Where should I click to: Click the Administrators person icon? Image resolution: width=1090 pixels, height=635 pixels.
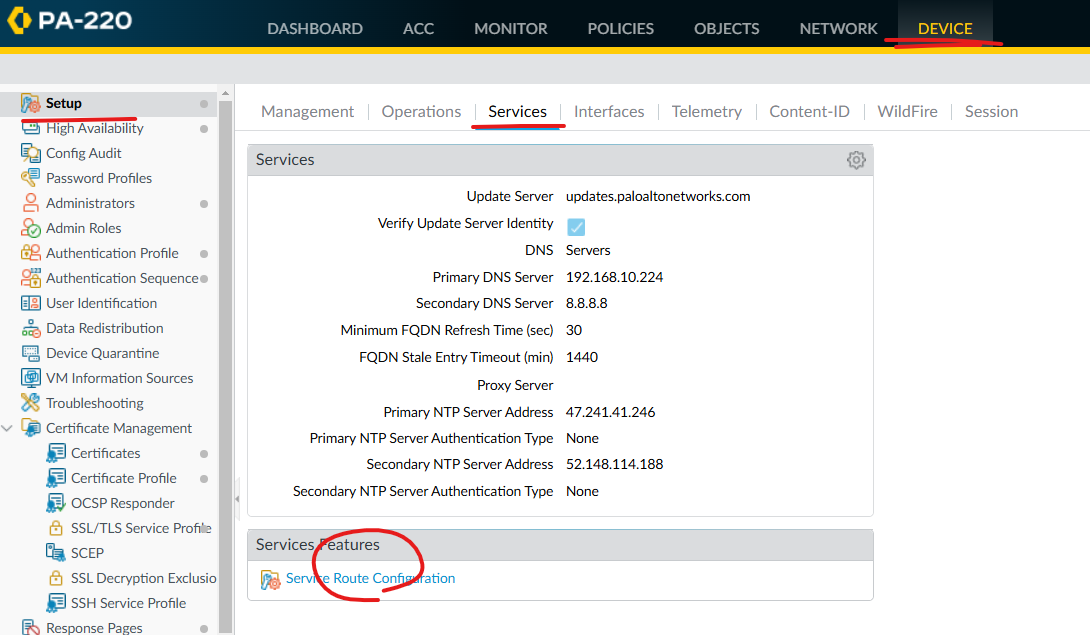click(x=31, y=203)
